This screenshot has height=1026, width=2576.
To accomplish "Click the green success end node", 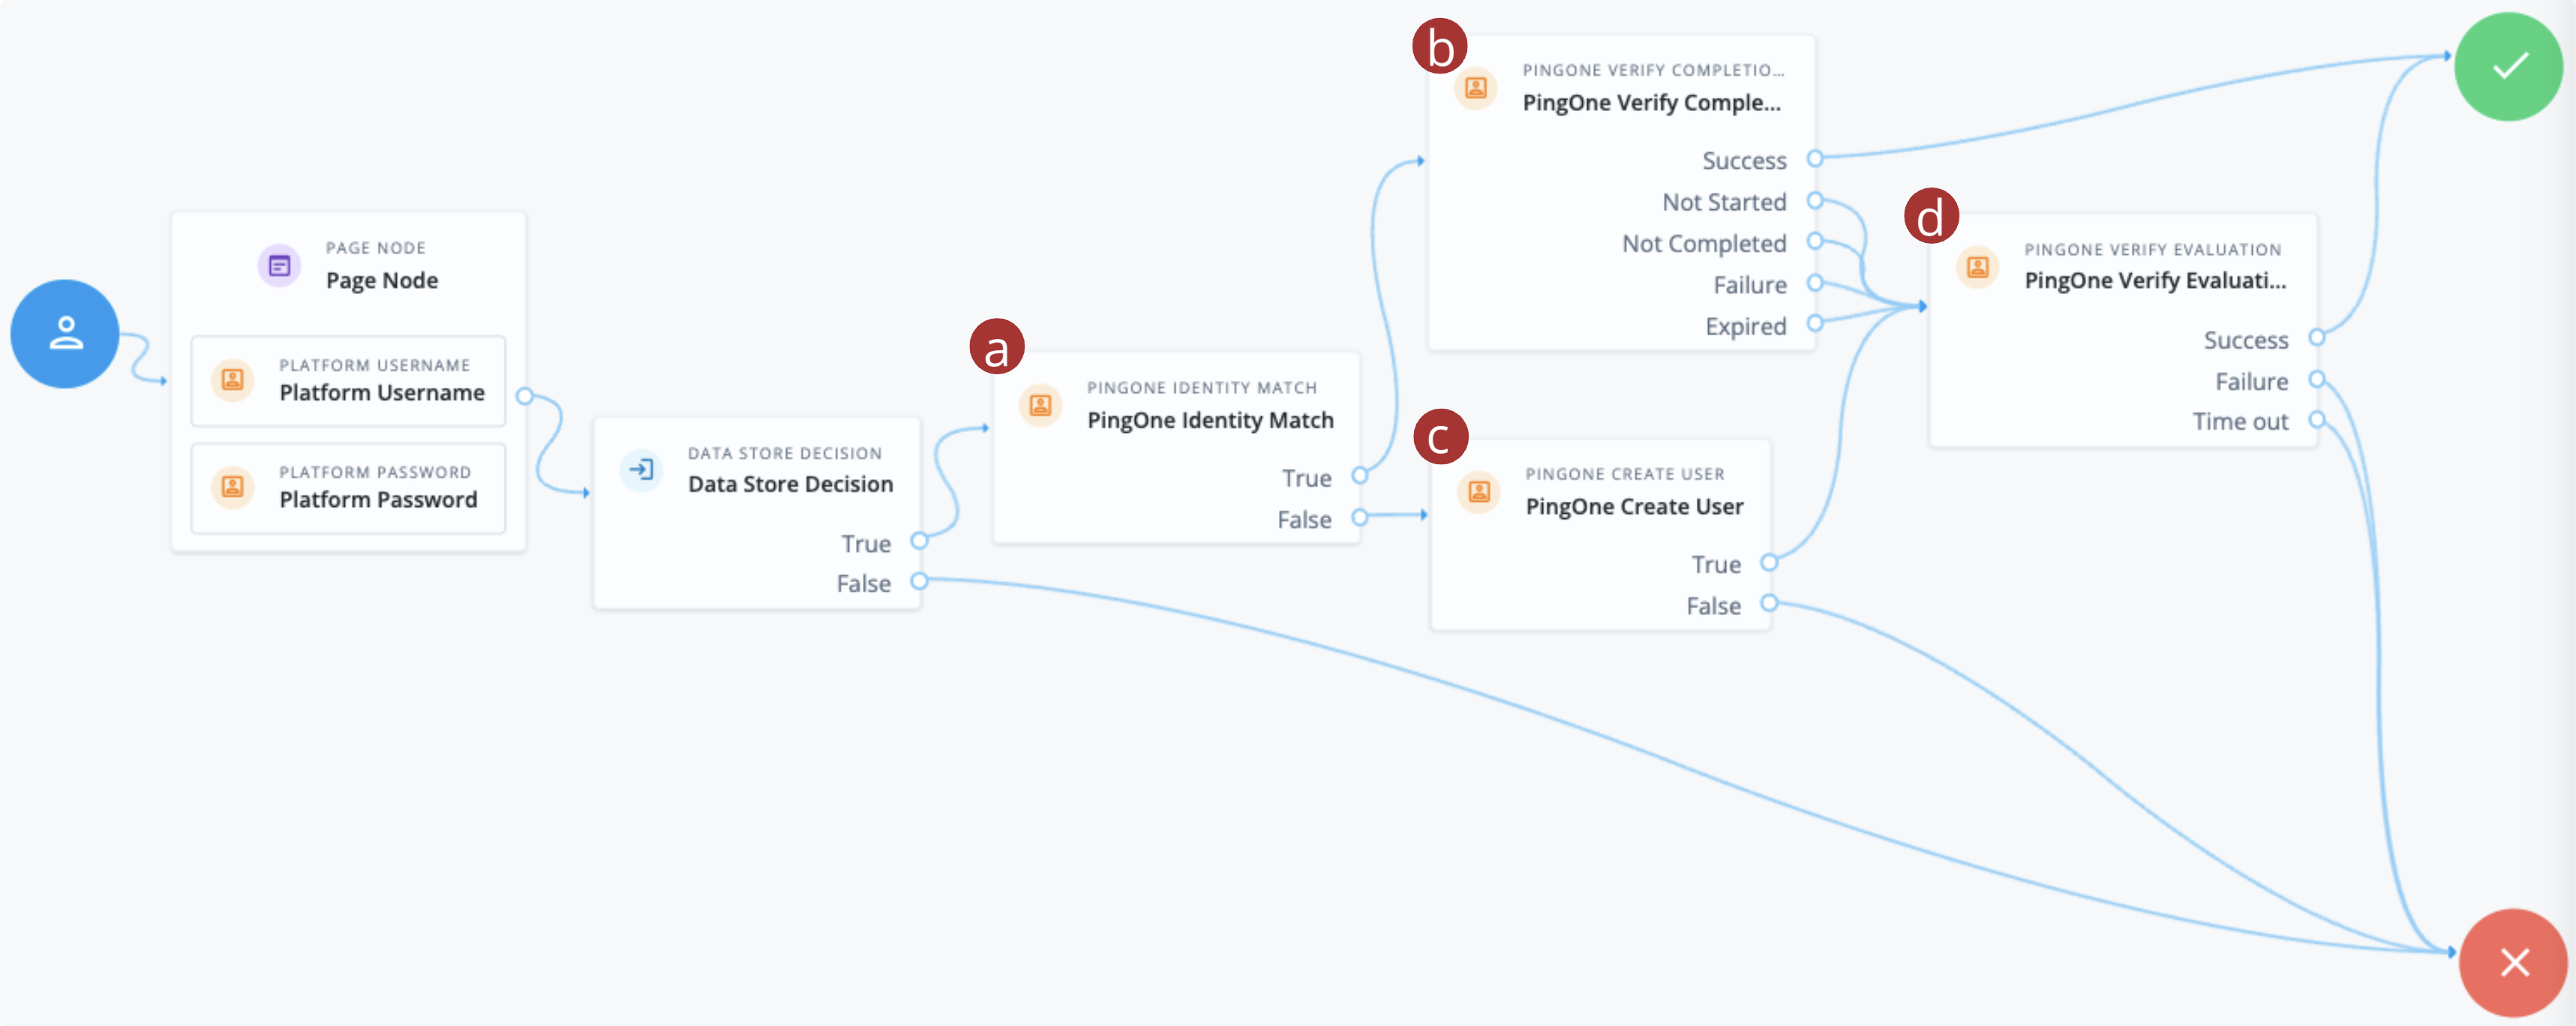I will click(2508, 66).
